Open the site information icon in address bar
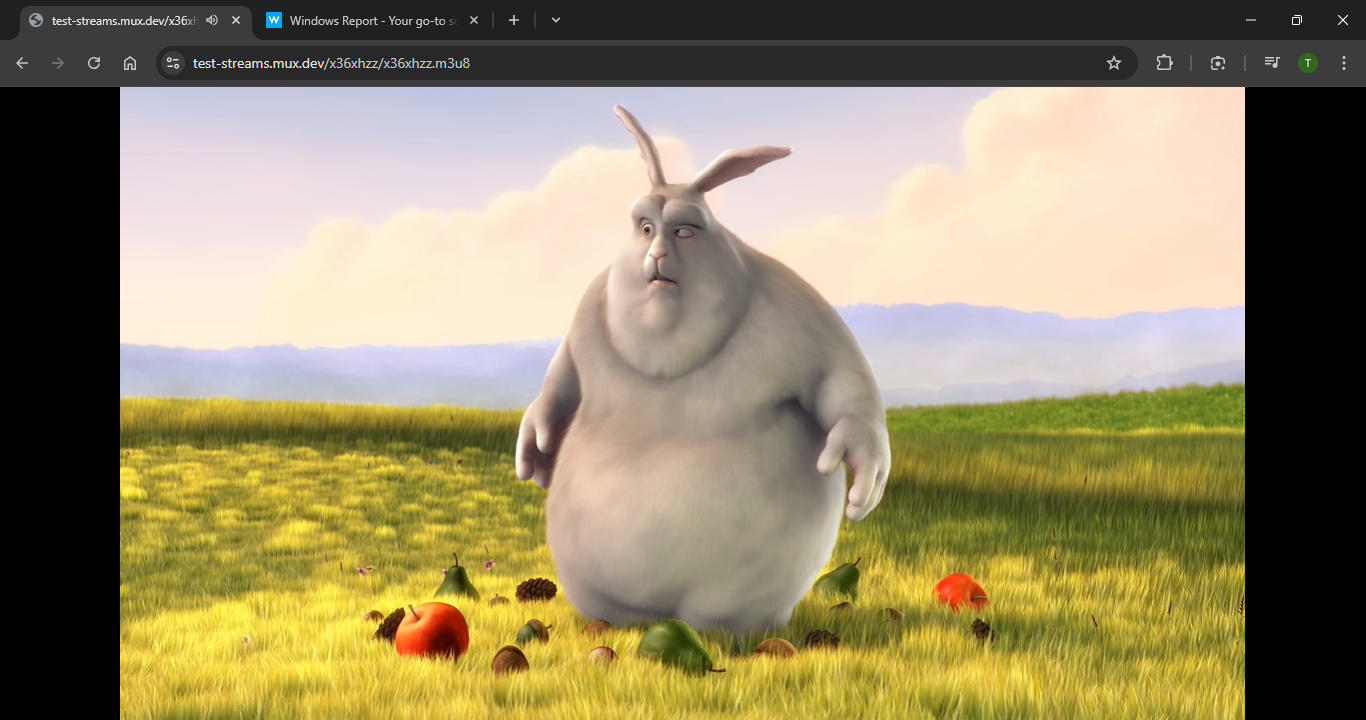Screen dimensions: 1366x720 tap(172, 62)
